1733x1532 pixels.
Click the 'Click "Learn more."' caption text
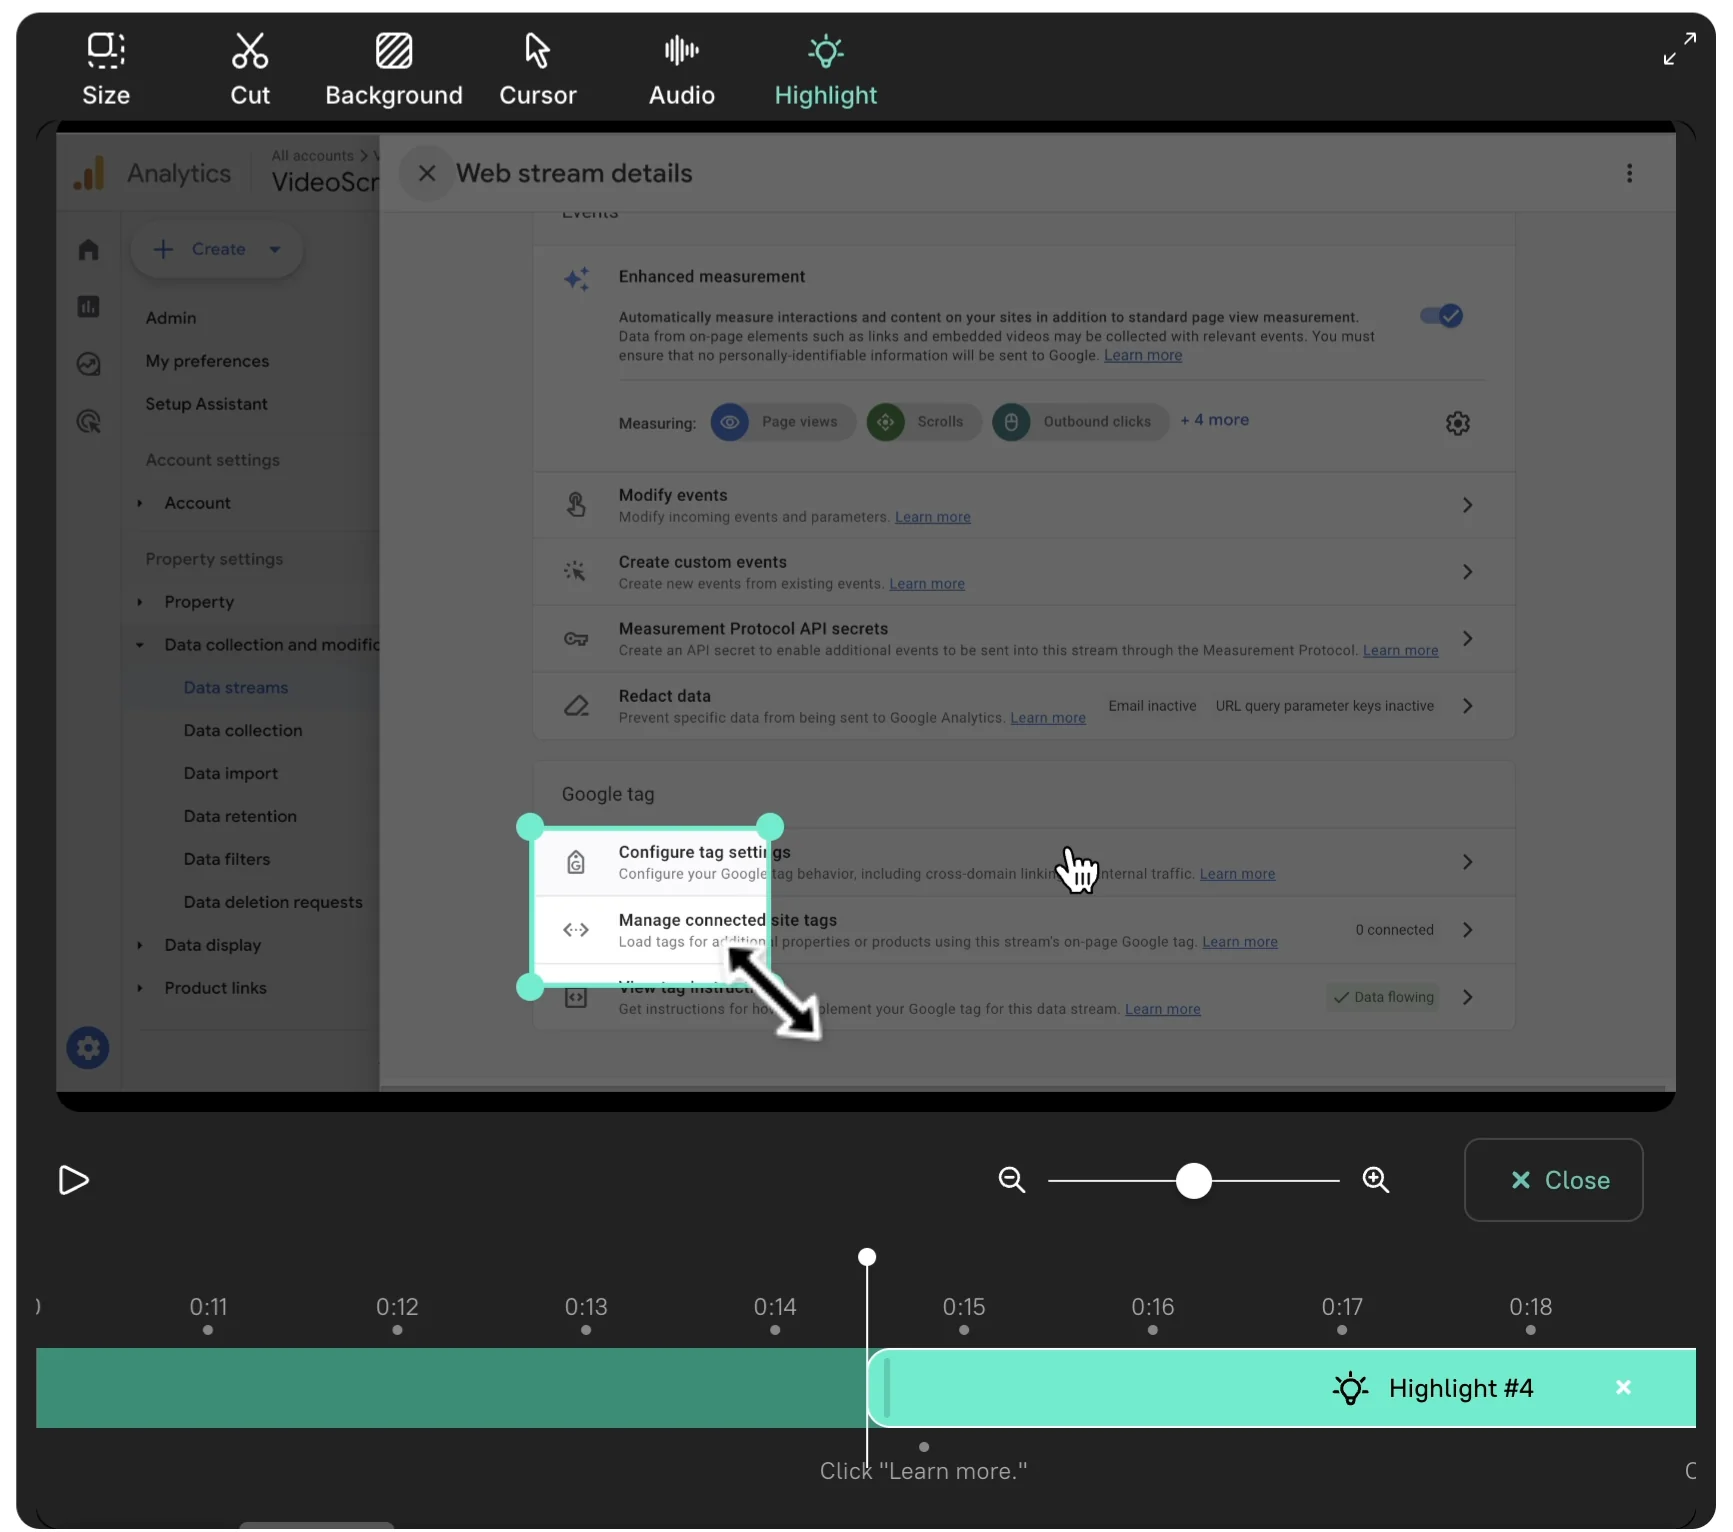923,1471
